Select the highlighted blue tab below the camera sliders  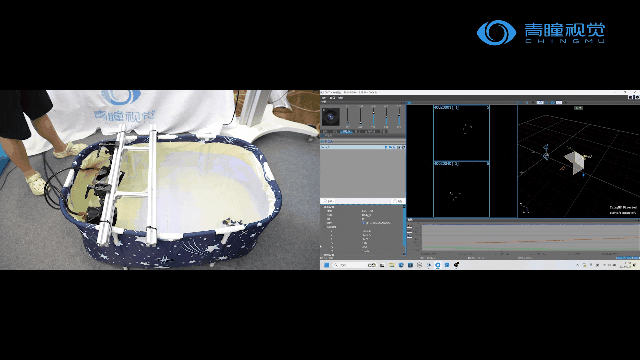pyautogui.click(x=346, y=131)
